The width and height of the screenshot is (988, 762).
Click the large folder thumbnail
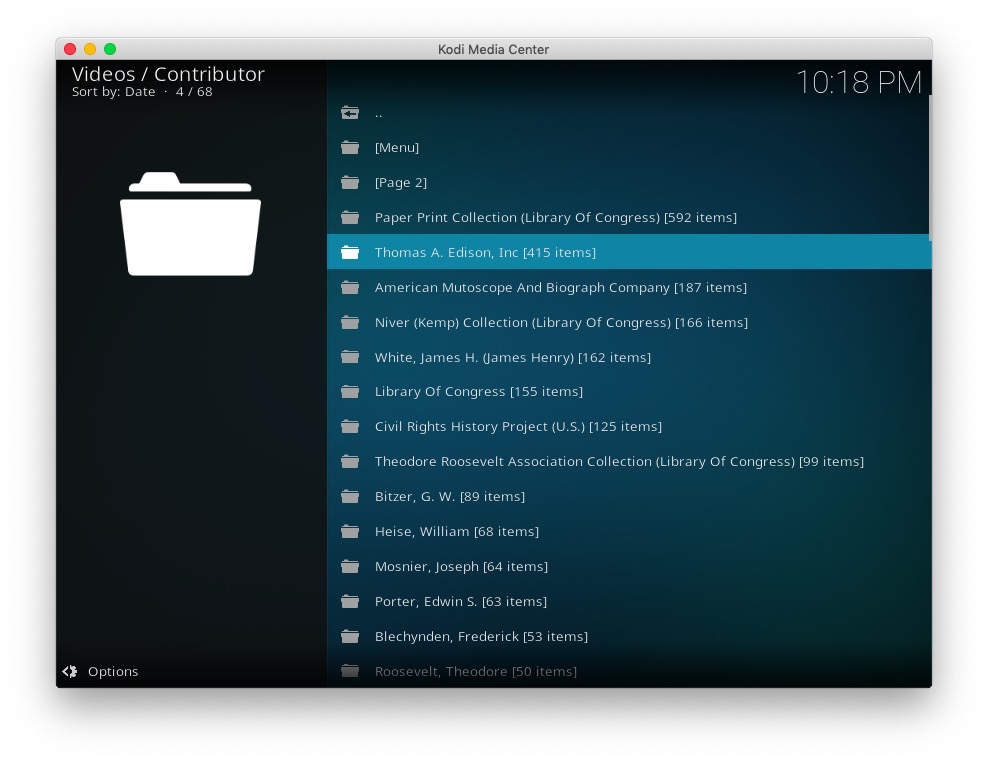190,224
